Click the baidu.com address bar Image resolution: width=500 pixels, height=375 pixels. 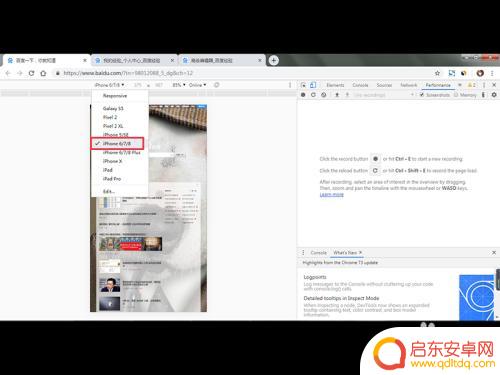242,73
